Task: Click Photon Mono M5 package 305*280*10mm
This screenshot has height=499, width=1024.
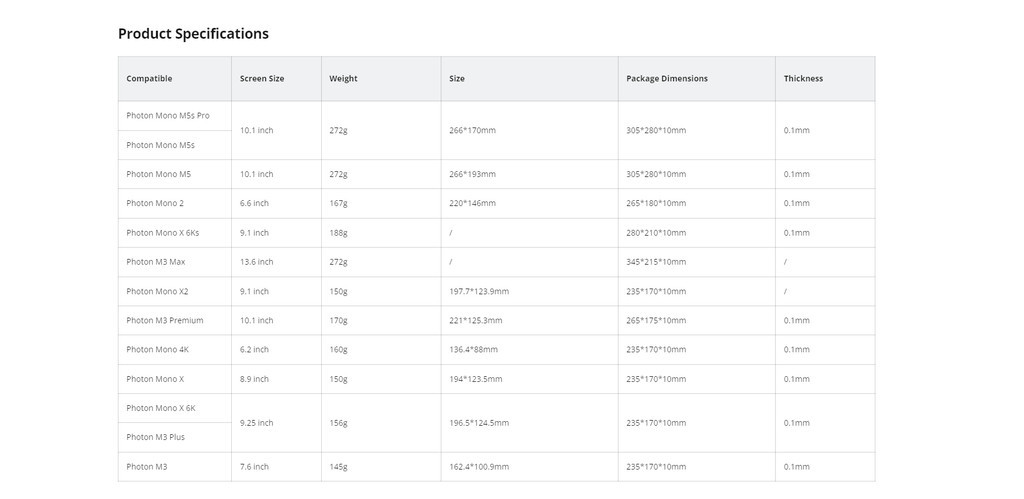Action: [656, 174]
